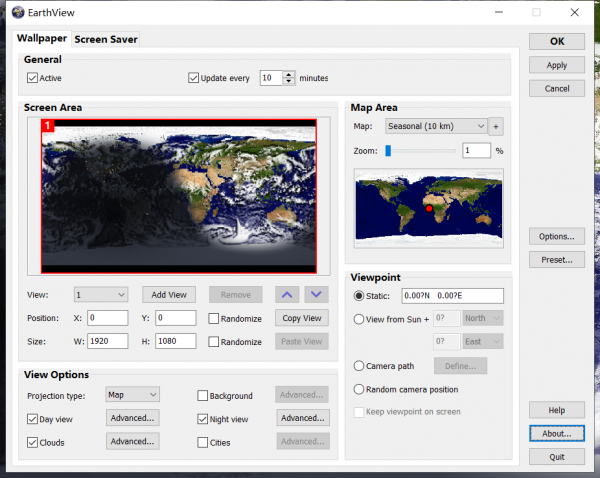
Task: Click the Position X input field
Action: pos(108,318)
